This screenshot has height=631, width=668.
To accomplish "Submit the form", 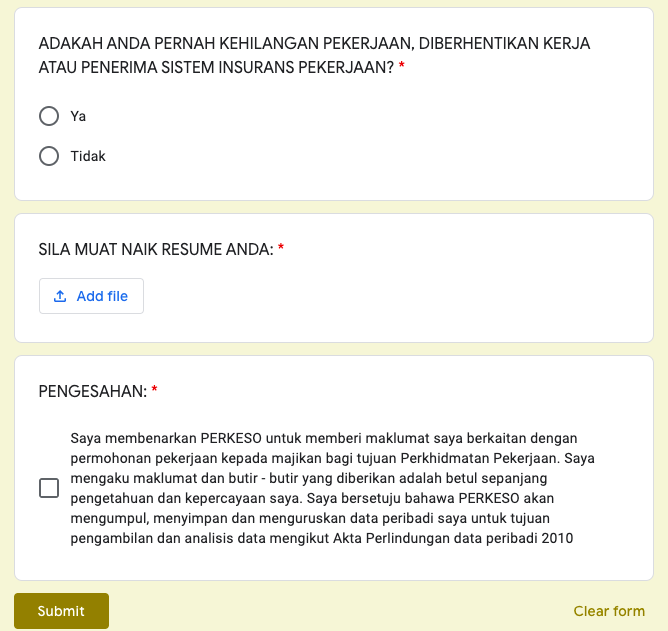I will pyautogui.click(x=61, y=611).
